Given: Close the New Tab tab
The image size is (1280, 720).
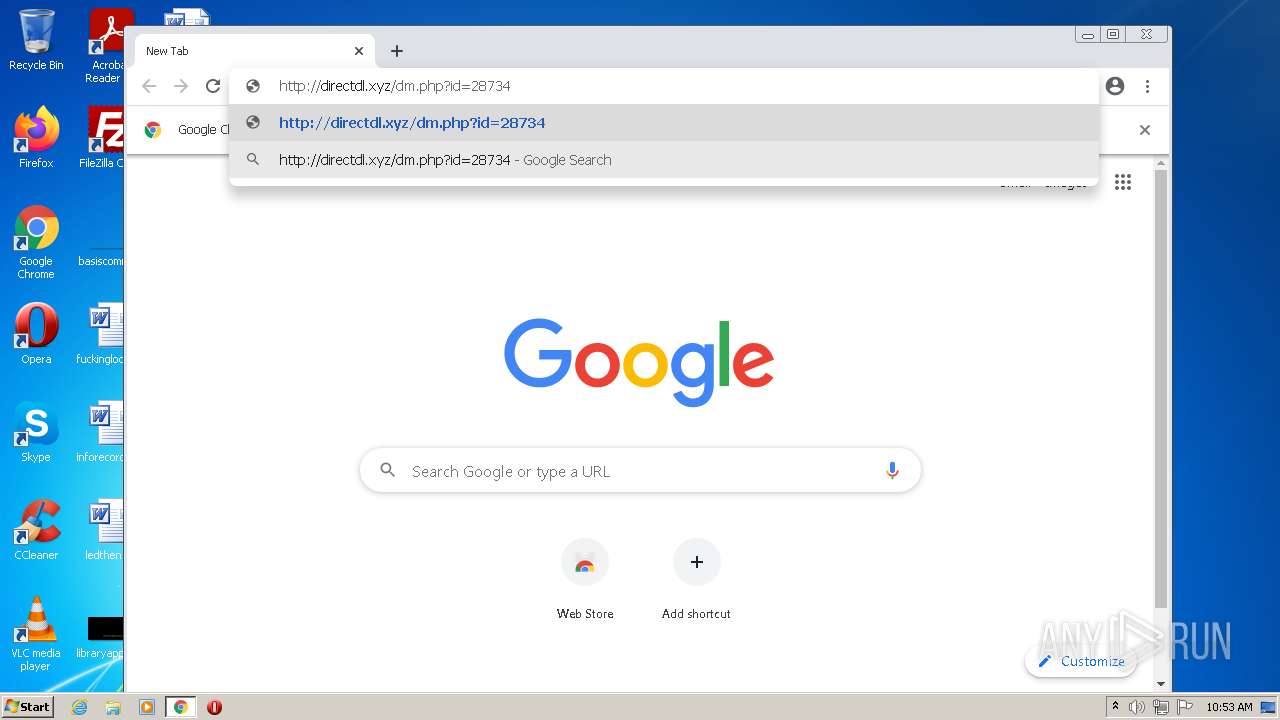Looking at the screenshot, I should (x=359, y=51).
